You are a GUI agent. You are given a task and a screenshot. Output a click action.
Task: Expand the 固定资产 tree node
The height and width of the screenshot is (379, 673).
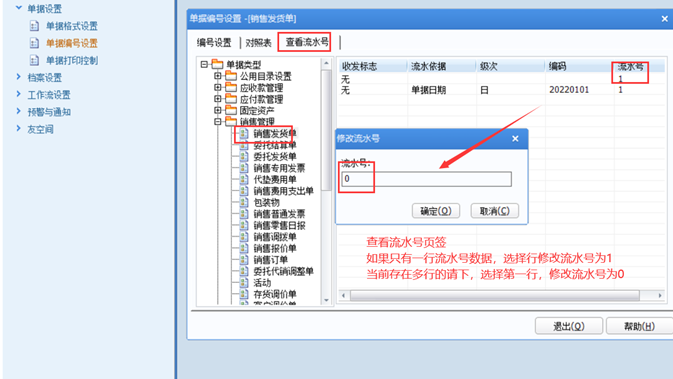[218, 110]
